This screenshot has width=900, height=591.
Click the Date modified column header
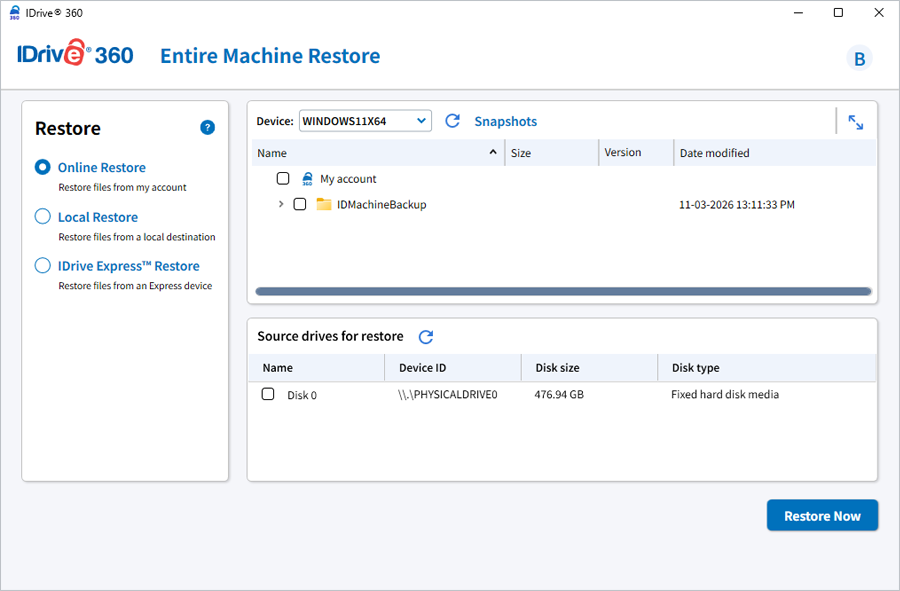(x=775, y=153)
